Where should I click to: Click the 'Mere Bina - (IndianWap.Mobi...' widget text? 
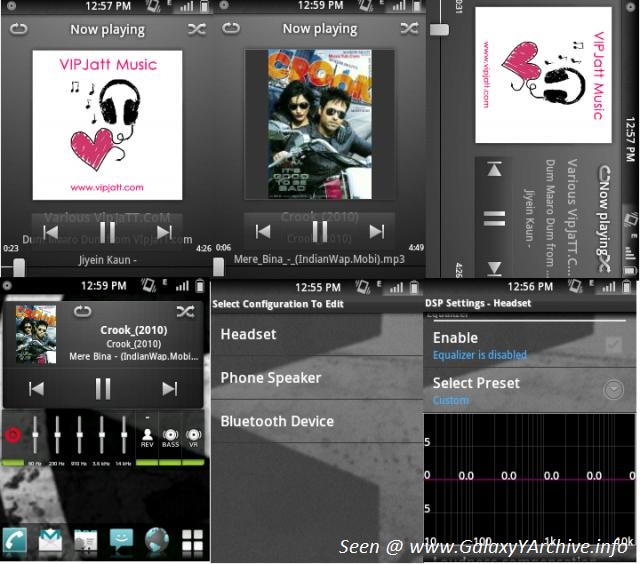[133, 356]
